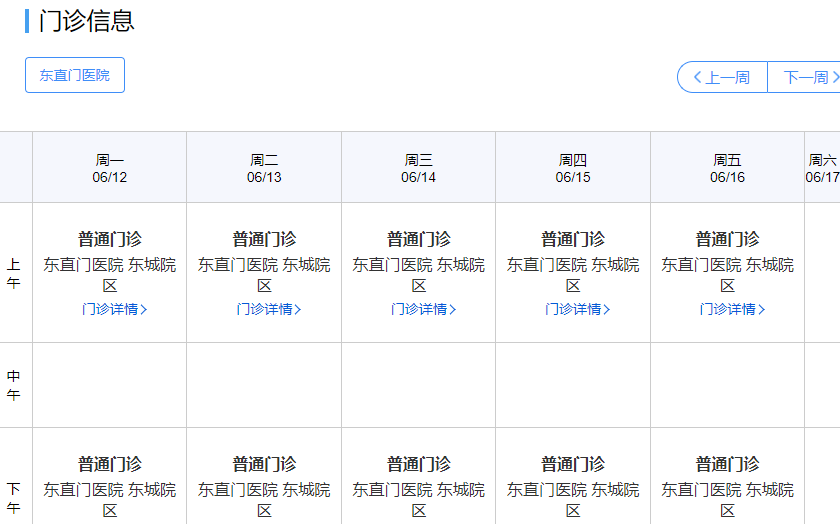This screenshot has height=524, width=840.
Task: Click the 东直门医院 hospital filter button
Action: coord(75,75)
